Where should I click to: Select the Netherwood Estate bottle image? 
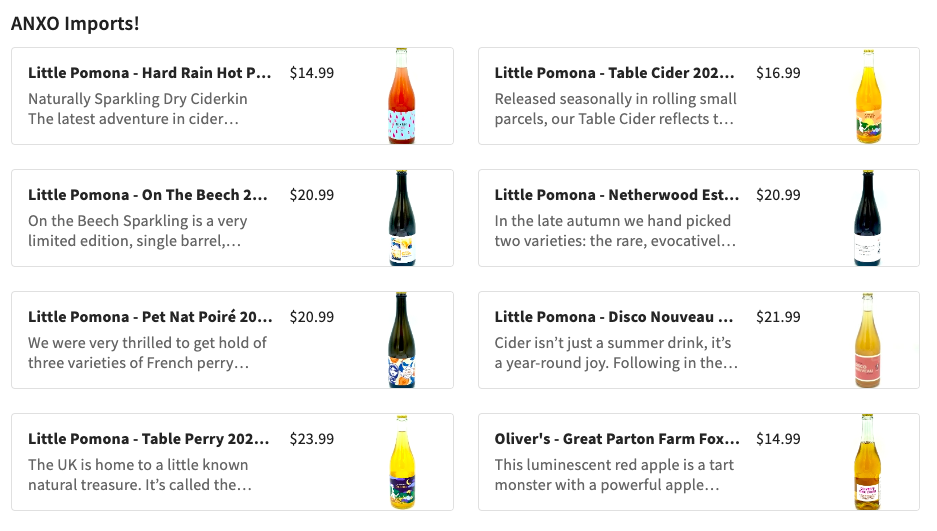pos(868,218)
